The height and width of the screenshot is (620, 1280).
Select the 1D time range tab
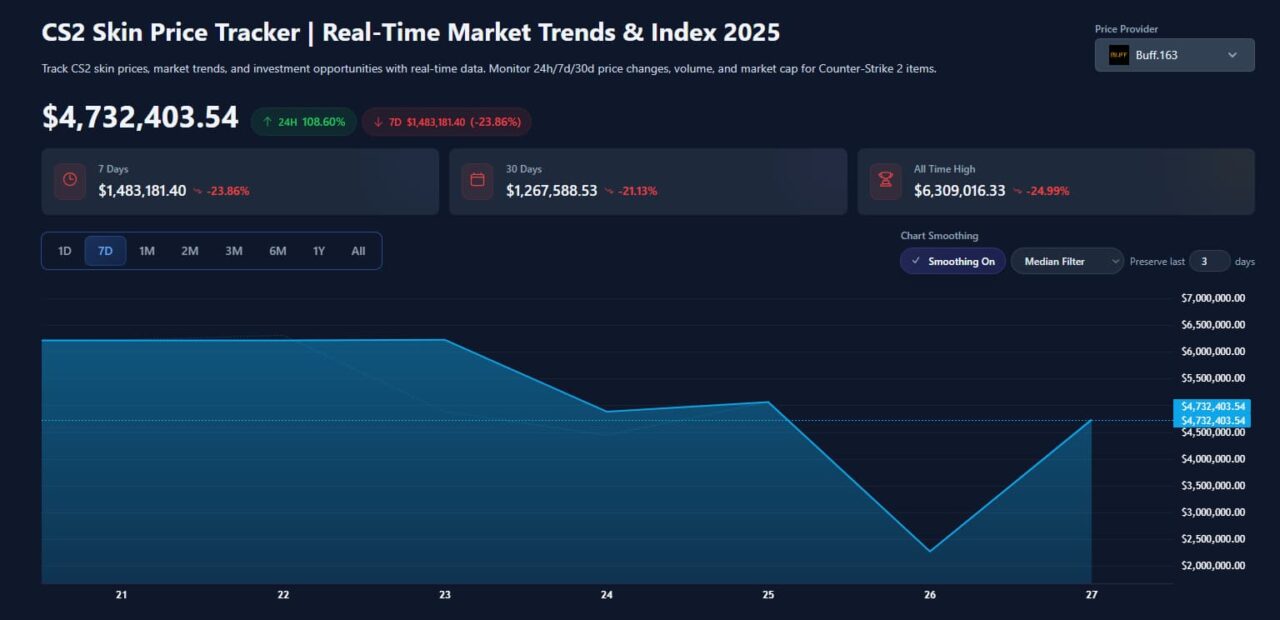click(x=65, y=251)
